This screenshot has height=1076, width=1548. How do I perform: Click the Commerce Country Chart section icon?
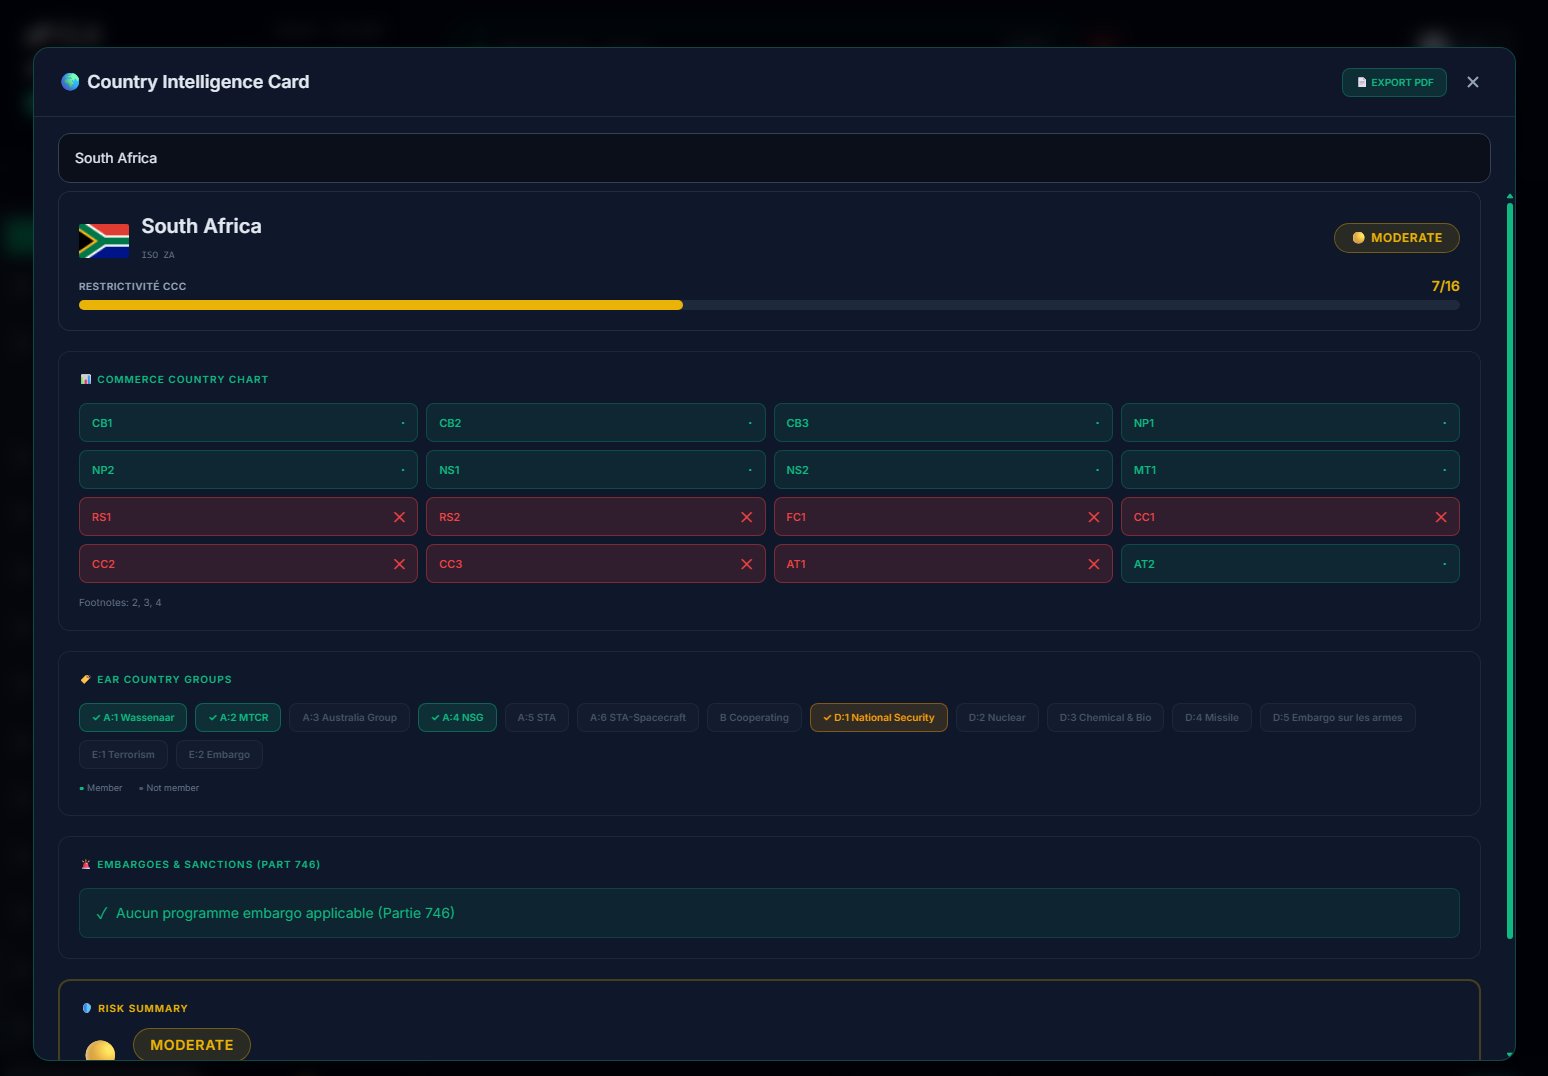click(x=86, y=380)
